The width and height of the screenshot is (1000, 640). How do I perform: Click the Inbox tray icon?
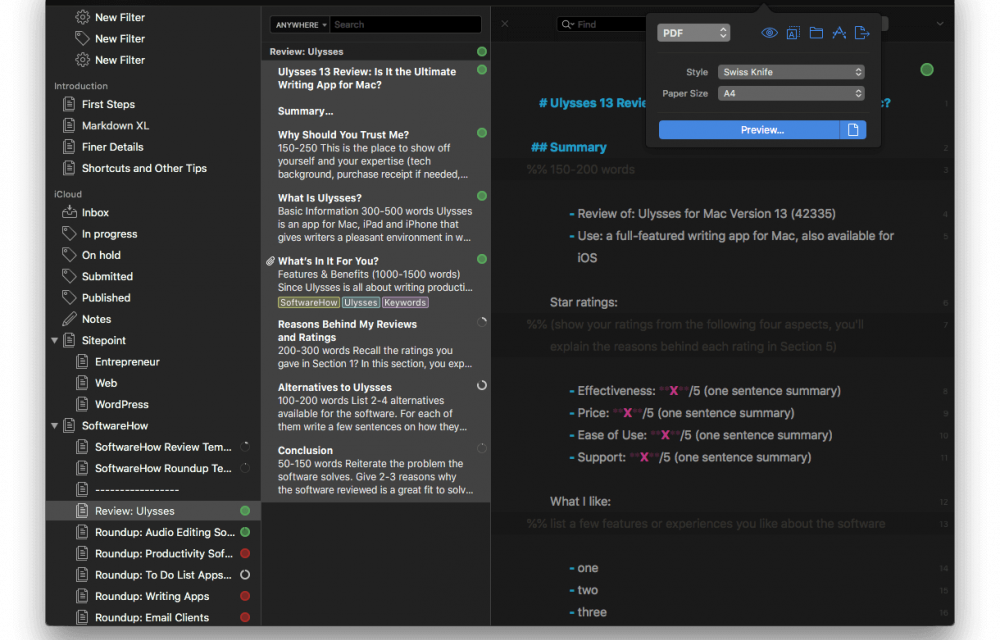(x=69, y=212)
